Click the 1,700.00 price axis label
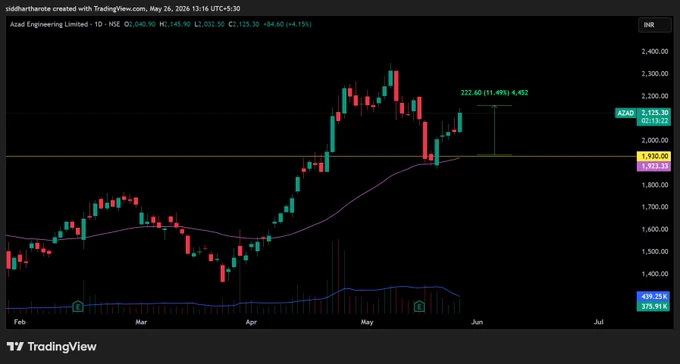Image resolution: width=680 pixels, height=364 pixels. 654,207
